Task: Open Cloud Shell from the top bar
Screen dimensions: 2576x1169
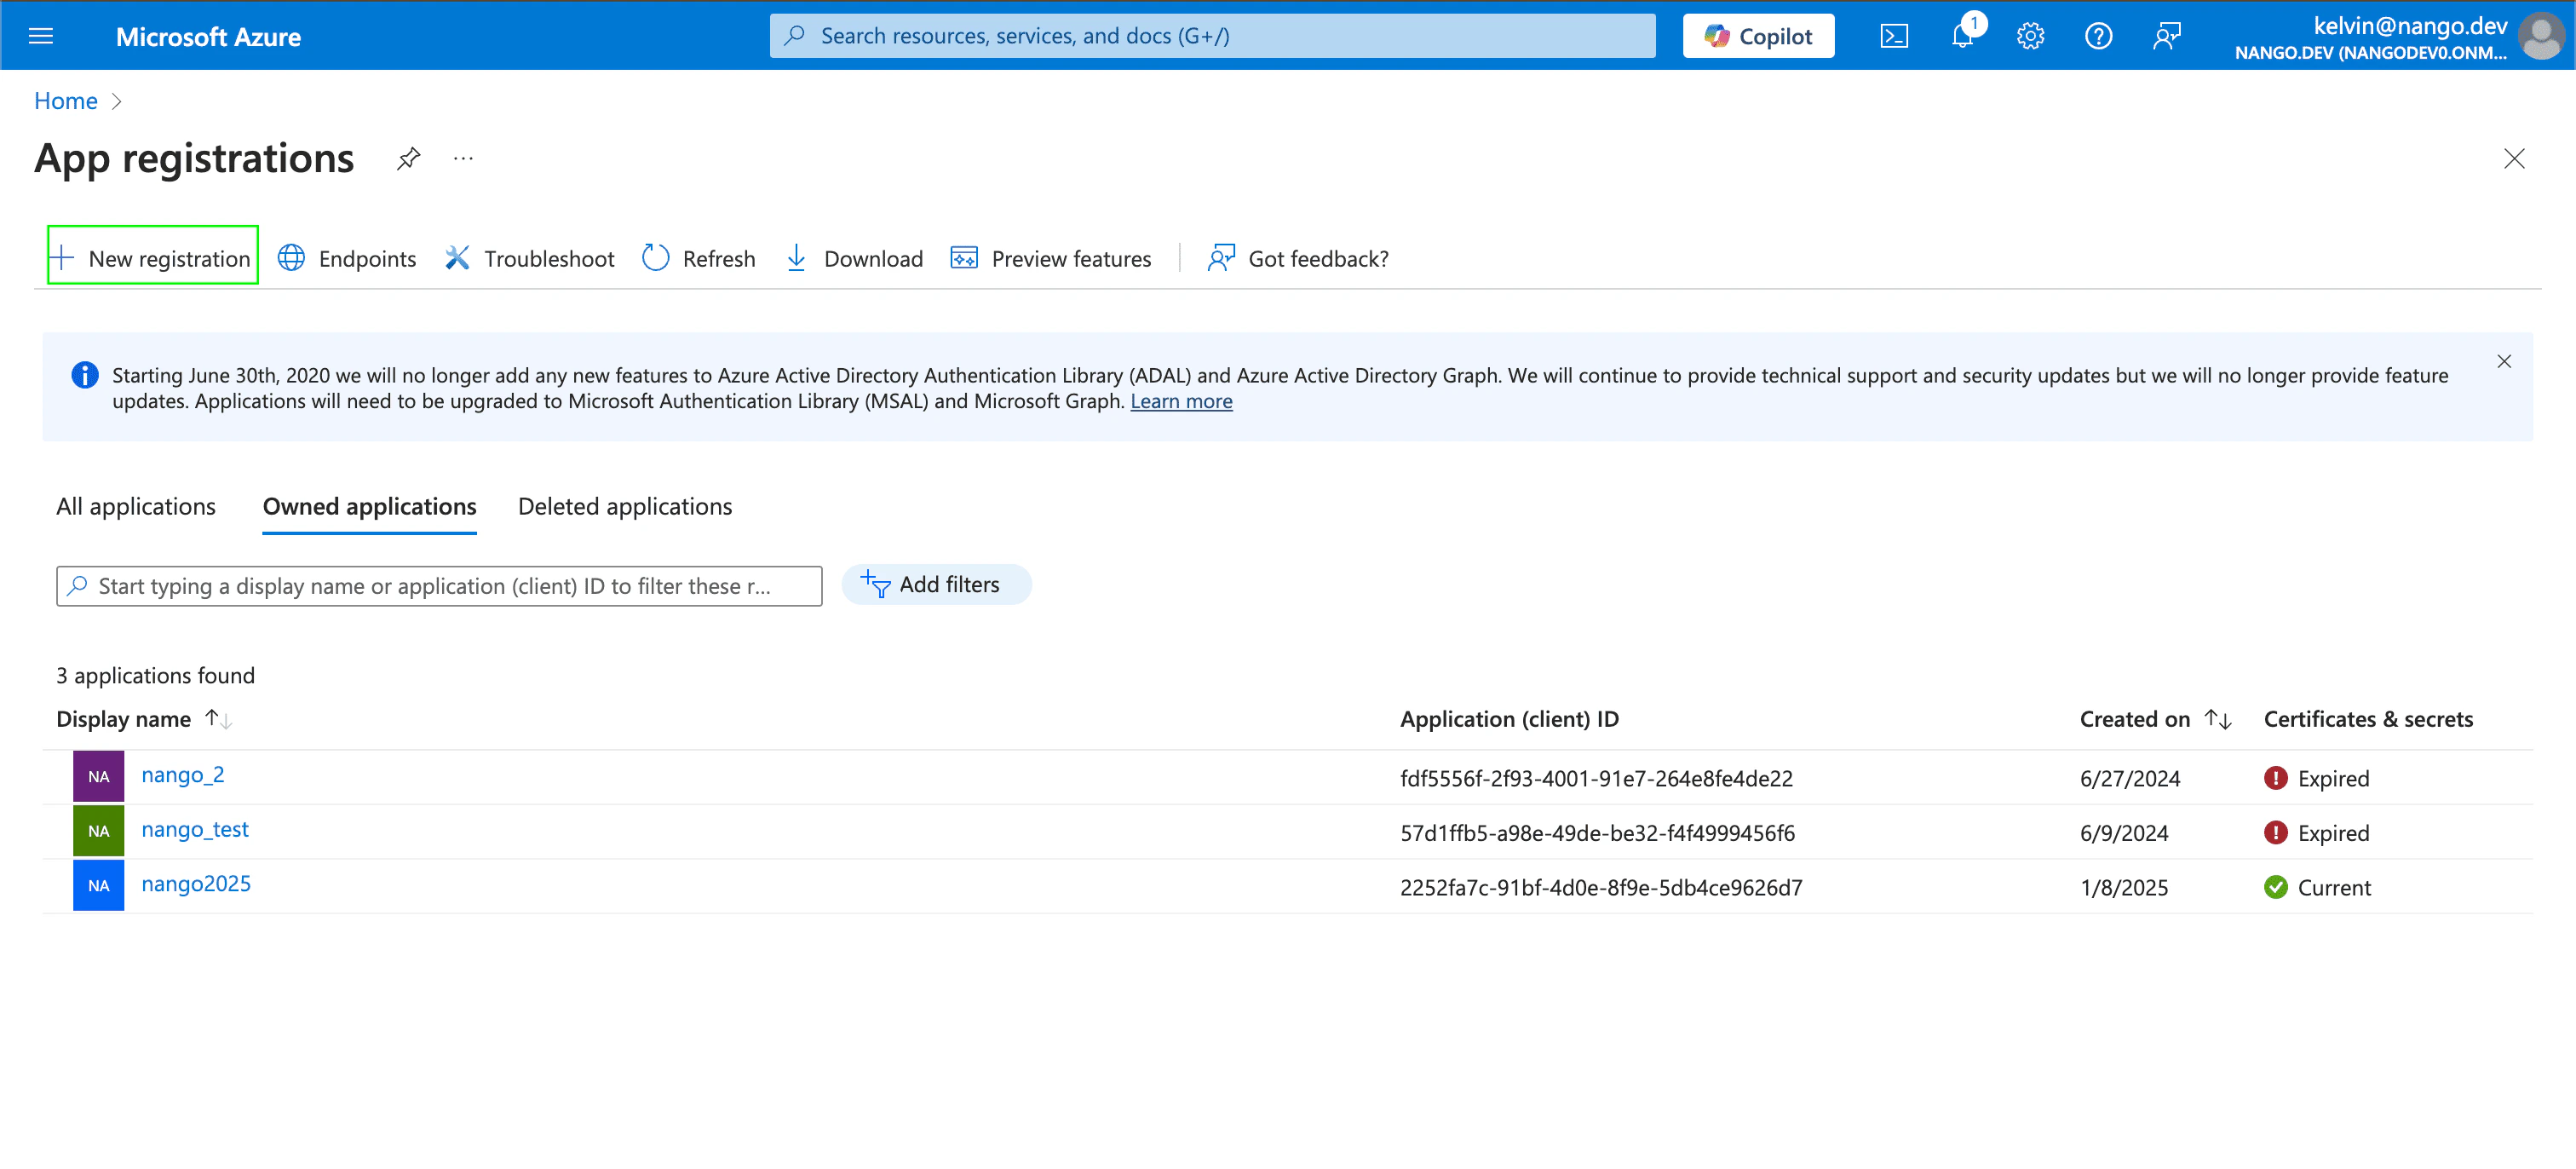Action: 1894,36
